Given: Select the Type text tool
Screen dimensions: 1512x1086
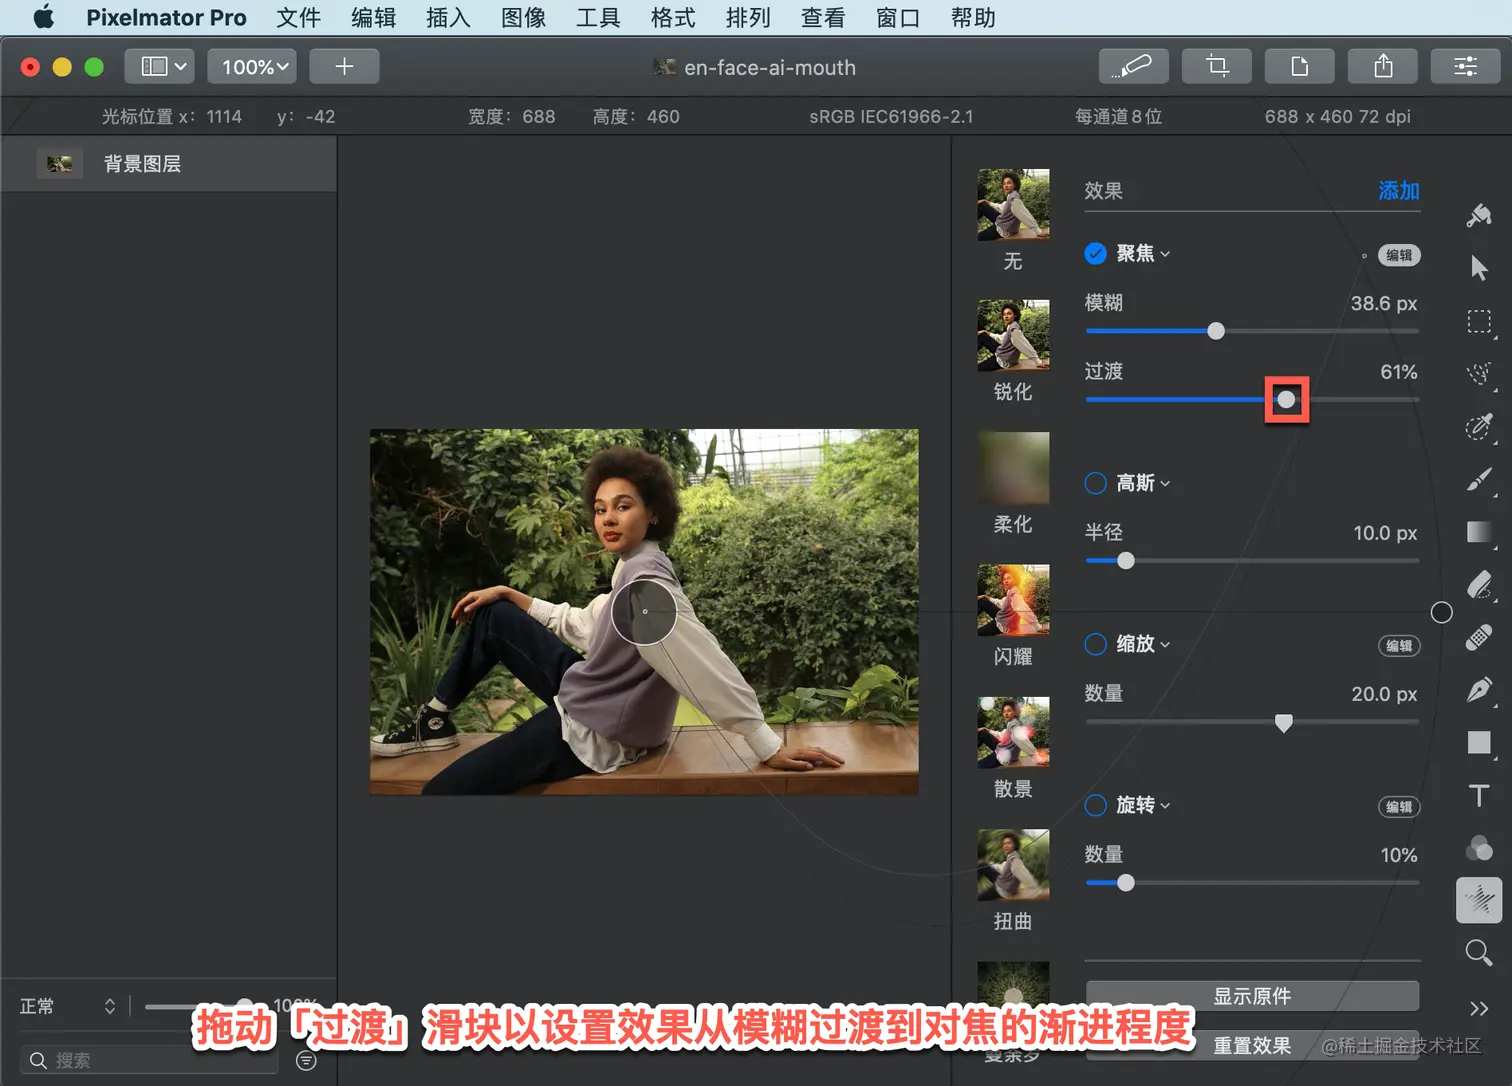Looking at the screenshot, I should [1479, 795].
